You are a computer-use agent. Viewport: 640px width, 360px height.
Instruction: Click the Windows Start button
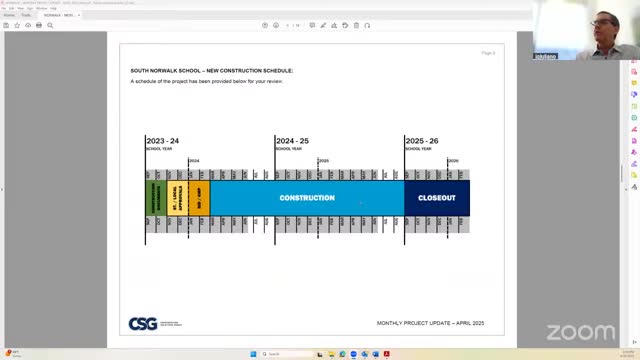click(x=253, y=354)
